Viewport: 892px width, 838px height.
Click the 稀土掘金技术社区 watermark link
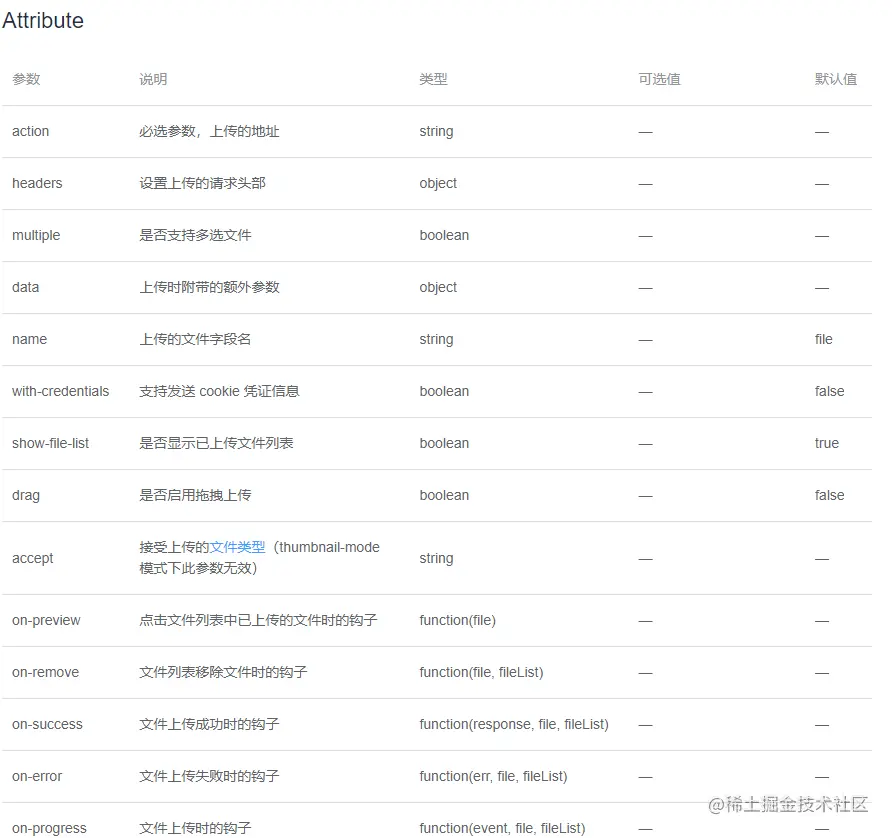point(789,805)
